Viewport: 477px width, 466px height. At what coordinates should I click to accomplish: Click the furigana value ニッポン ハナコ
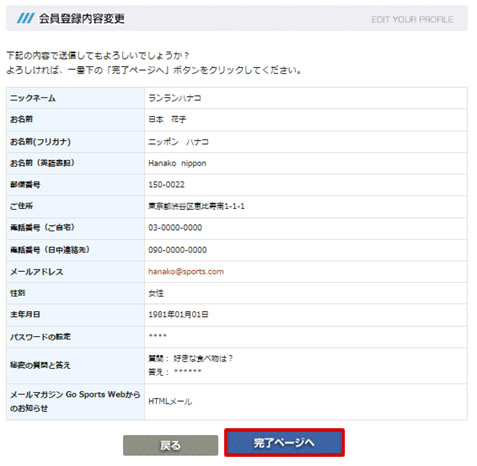click(x=178, y=142)
